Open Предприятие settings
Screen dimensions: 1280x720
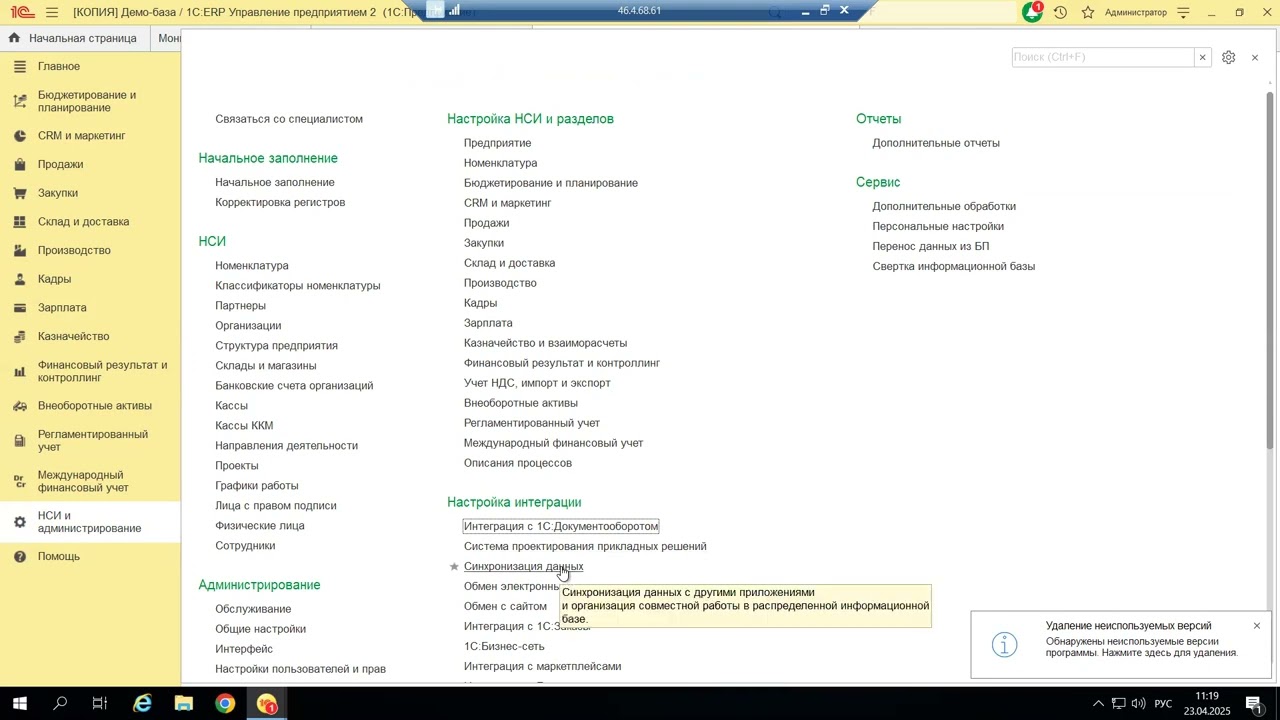pyautogui.click(x=497, y=143)
